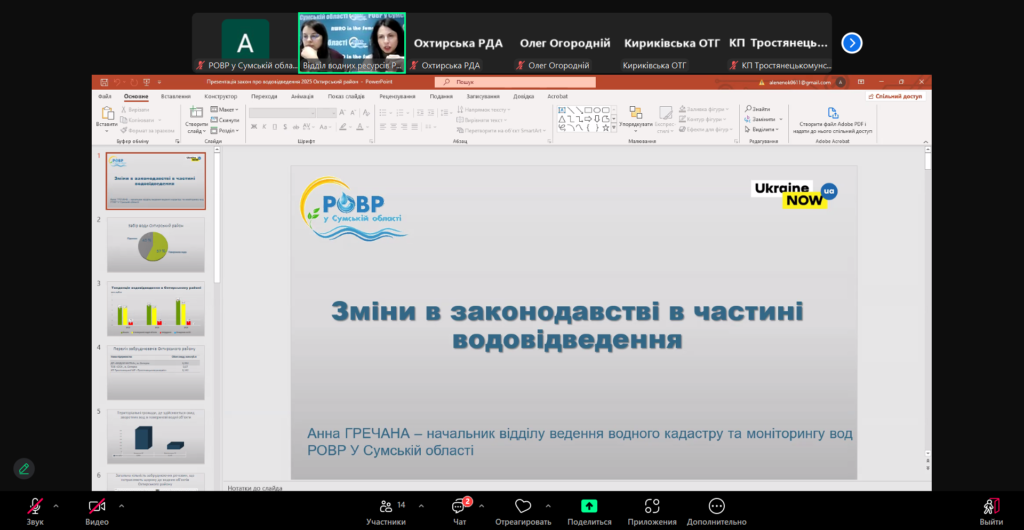This screenshot has width=1024, height=530.
Task: Open the Макет (Layout) dropdown
Action: coord(225,110)
